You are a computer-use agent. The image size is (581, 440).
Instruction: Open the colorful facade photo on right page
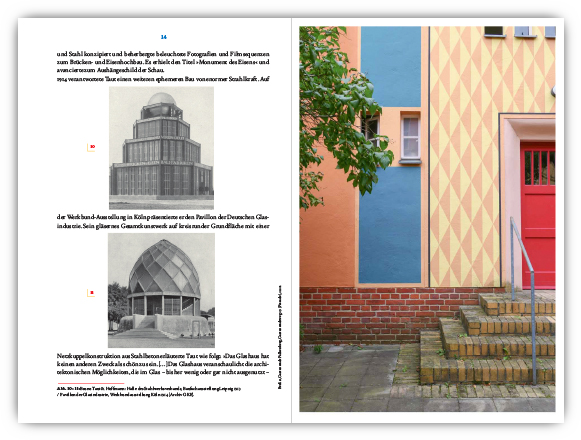click(427, 219)
